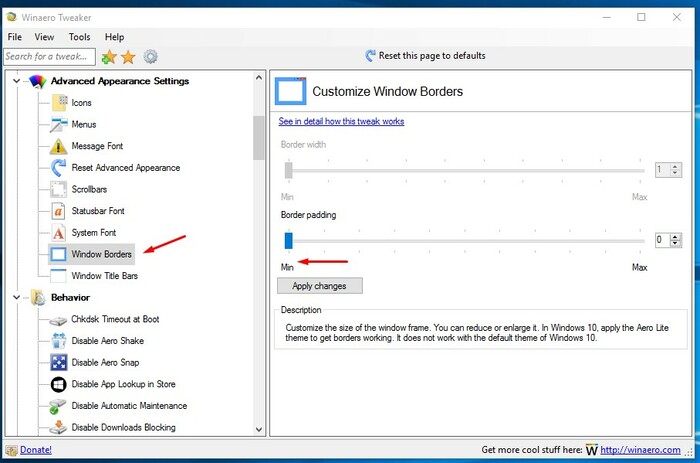Increase Border width value with spinner up arrow
This screenshot has width=700, height=463.
pyautogui.click(x=675, y=167)
